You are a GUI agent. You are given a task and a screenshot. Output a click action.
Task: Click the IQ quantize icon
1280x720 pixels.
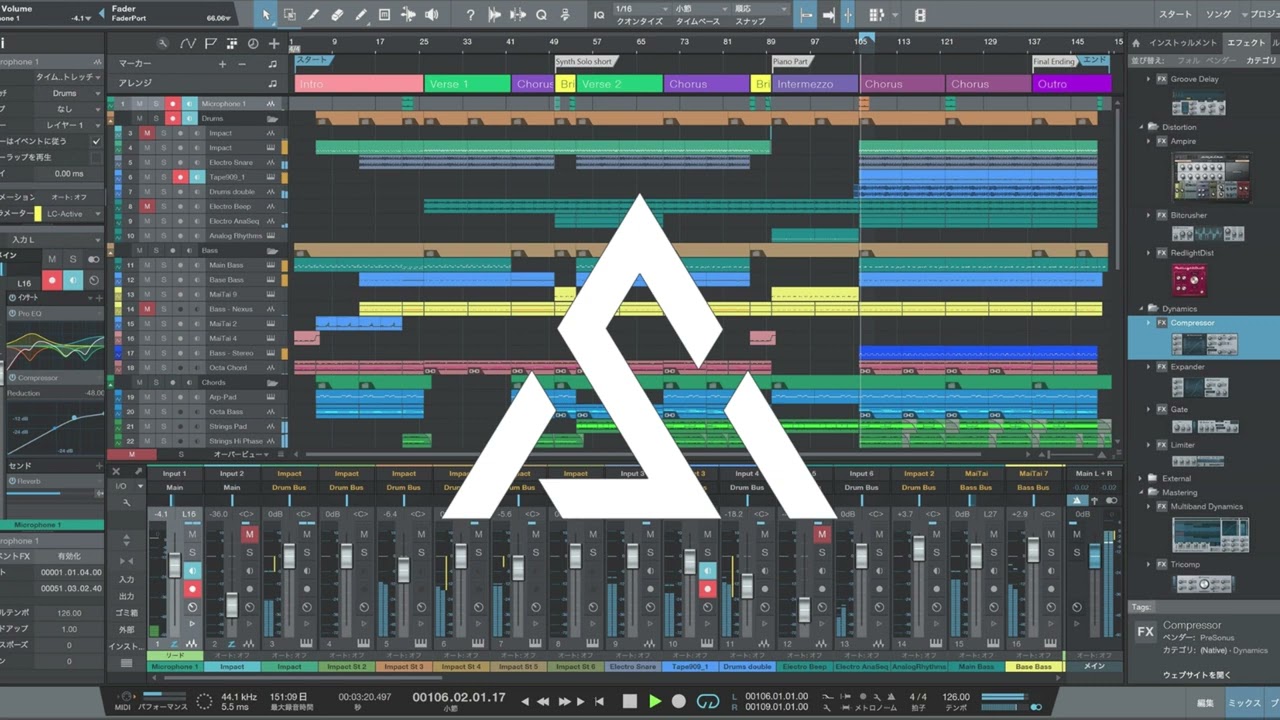[599, 15]
